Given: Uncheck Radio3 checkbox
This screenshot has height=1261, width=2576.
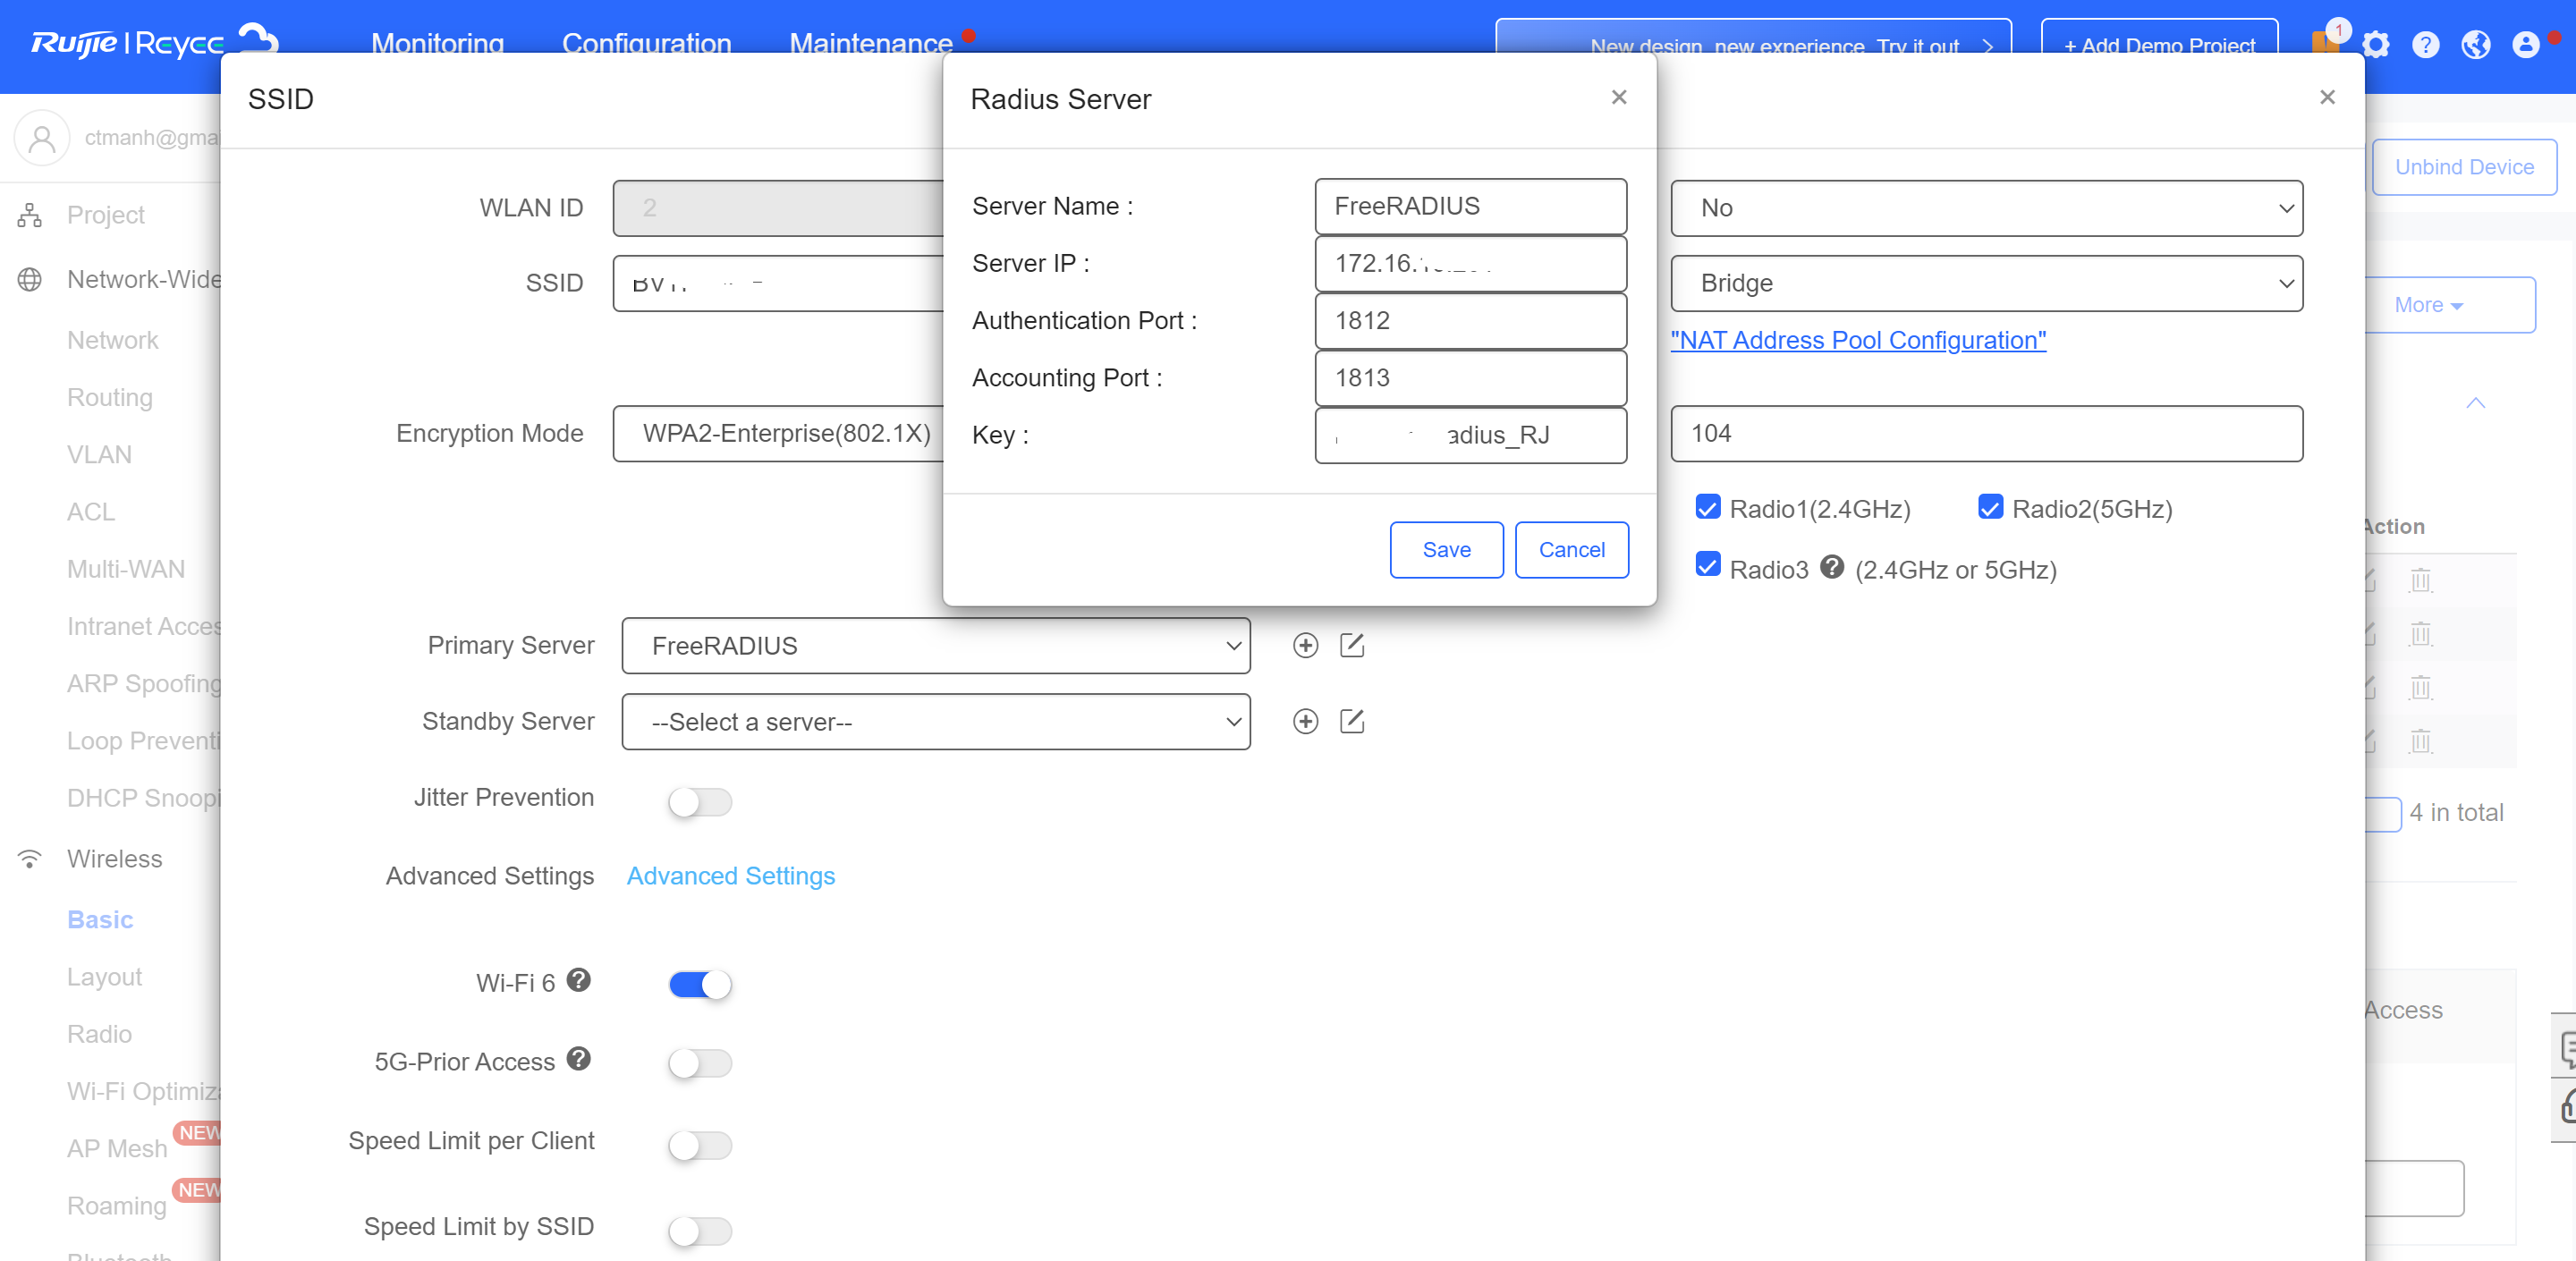Looking at the screenshot, I should (x=1708, y=565).
